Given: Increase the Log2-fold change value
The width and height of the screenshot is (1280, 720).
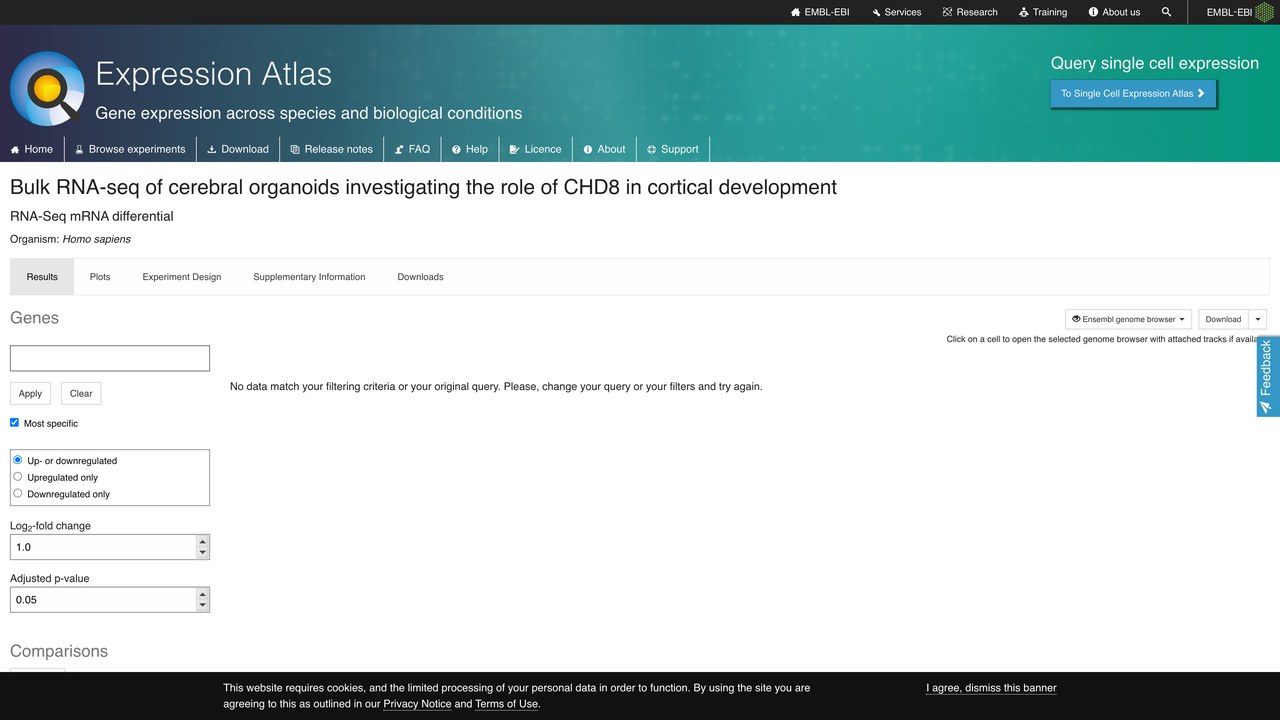Looking at the screenshot, I should pyautogui.click(x=203, y=542).
